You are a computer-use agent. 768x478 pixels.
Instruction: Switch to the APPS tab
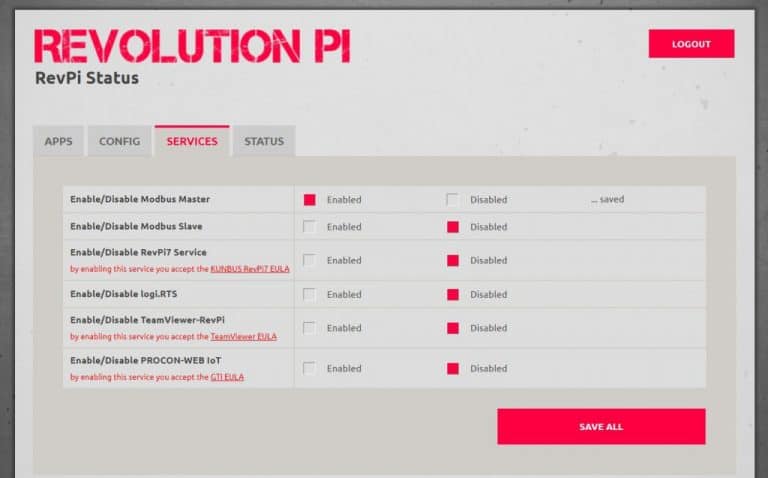click(59, 142)
